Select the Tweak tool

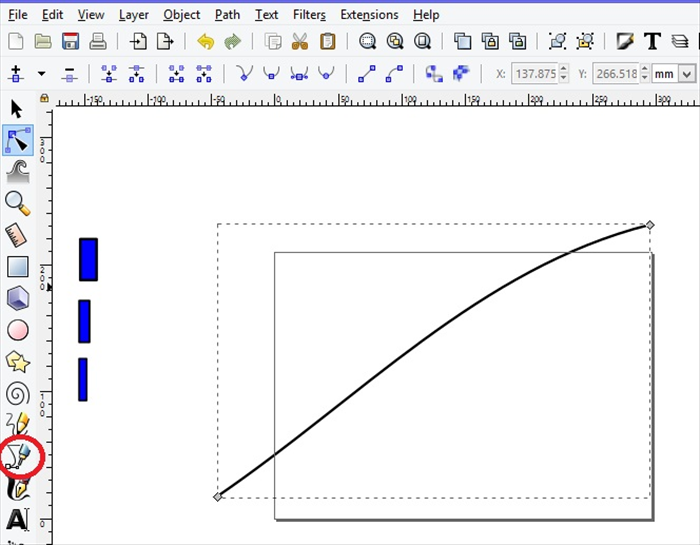(x=18, y=172)
